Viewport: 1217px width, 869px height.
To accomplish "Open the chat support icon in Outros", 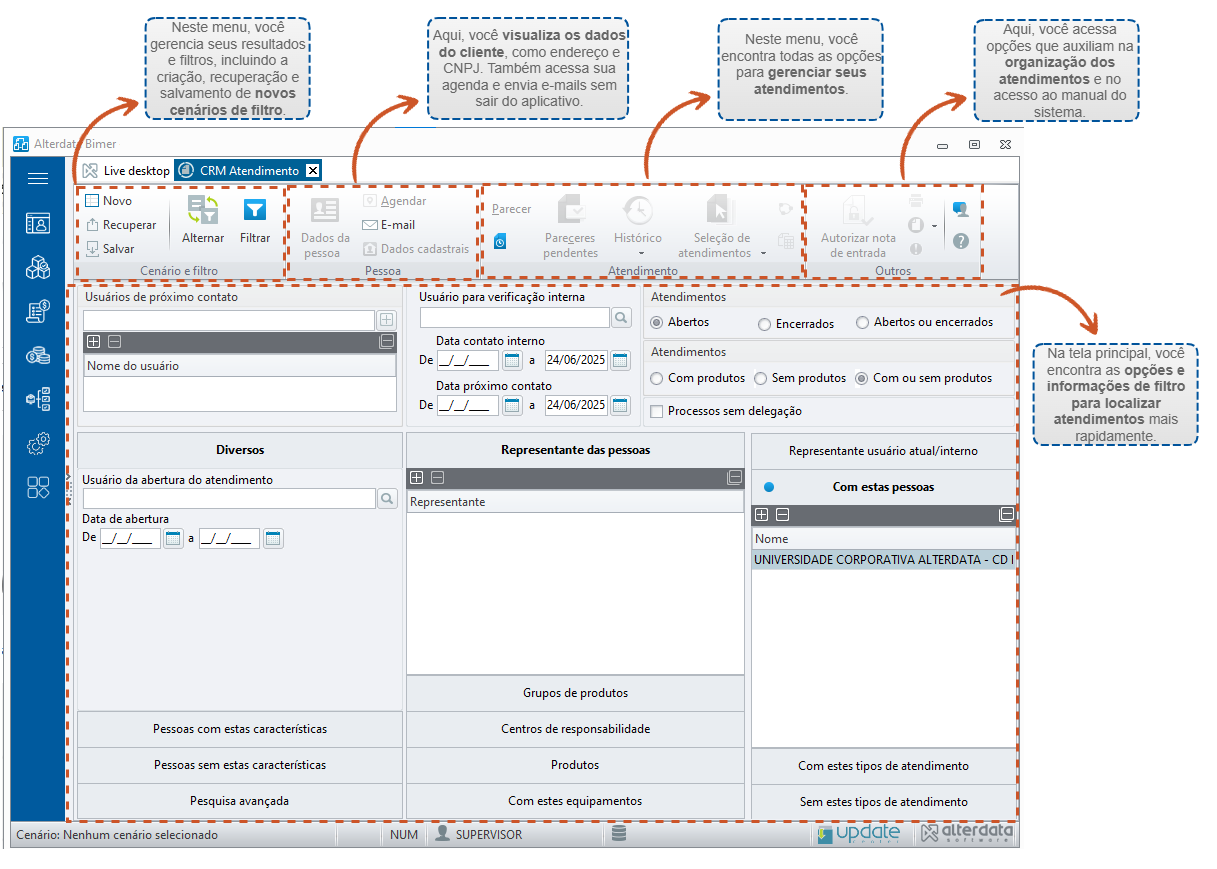I will point(960,209).
